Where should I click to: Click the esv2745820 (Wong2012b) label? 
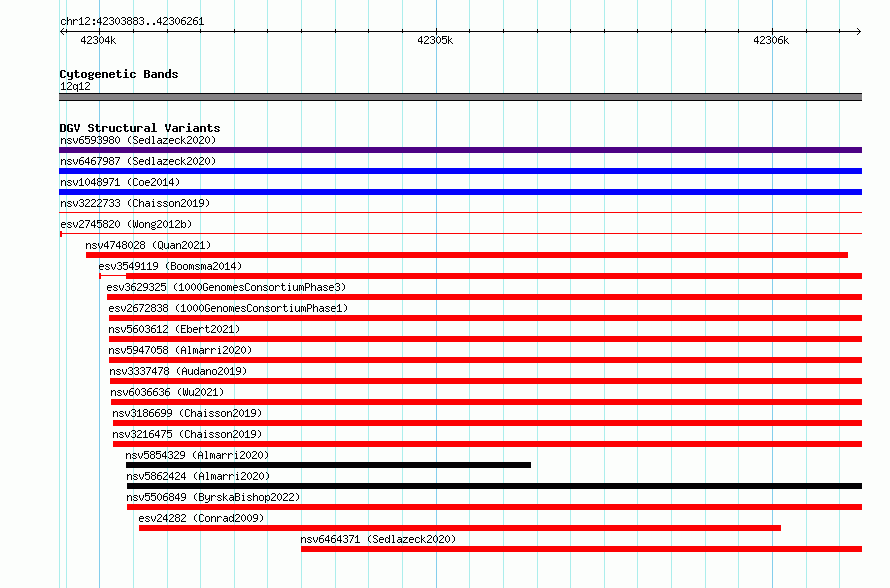[126, 224]
